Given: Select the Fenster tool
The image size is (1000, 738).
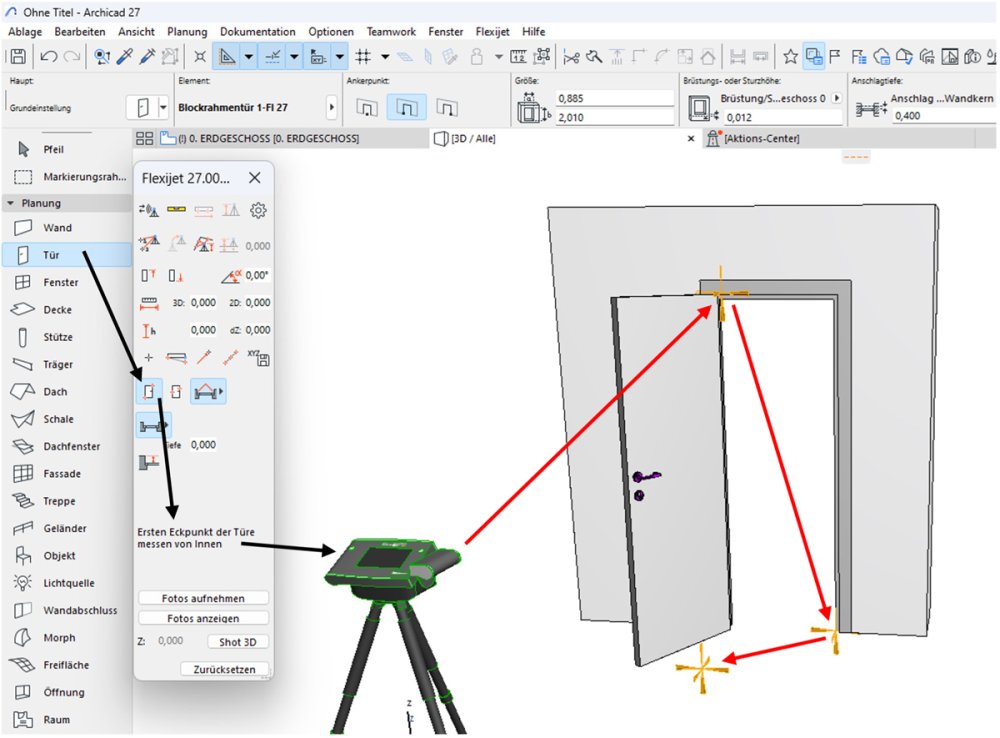Looking at the screenshot, I should (66, 282).
